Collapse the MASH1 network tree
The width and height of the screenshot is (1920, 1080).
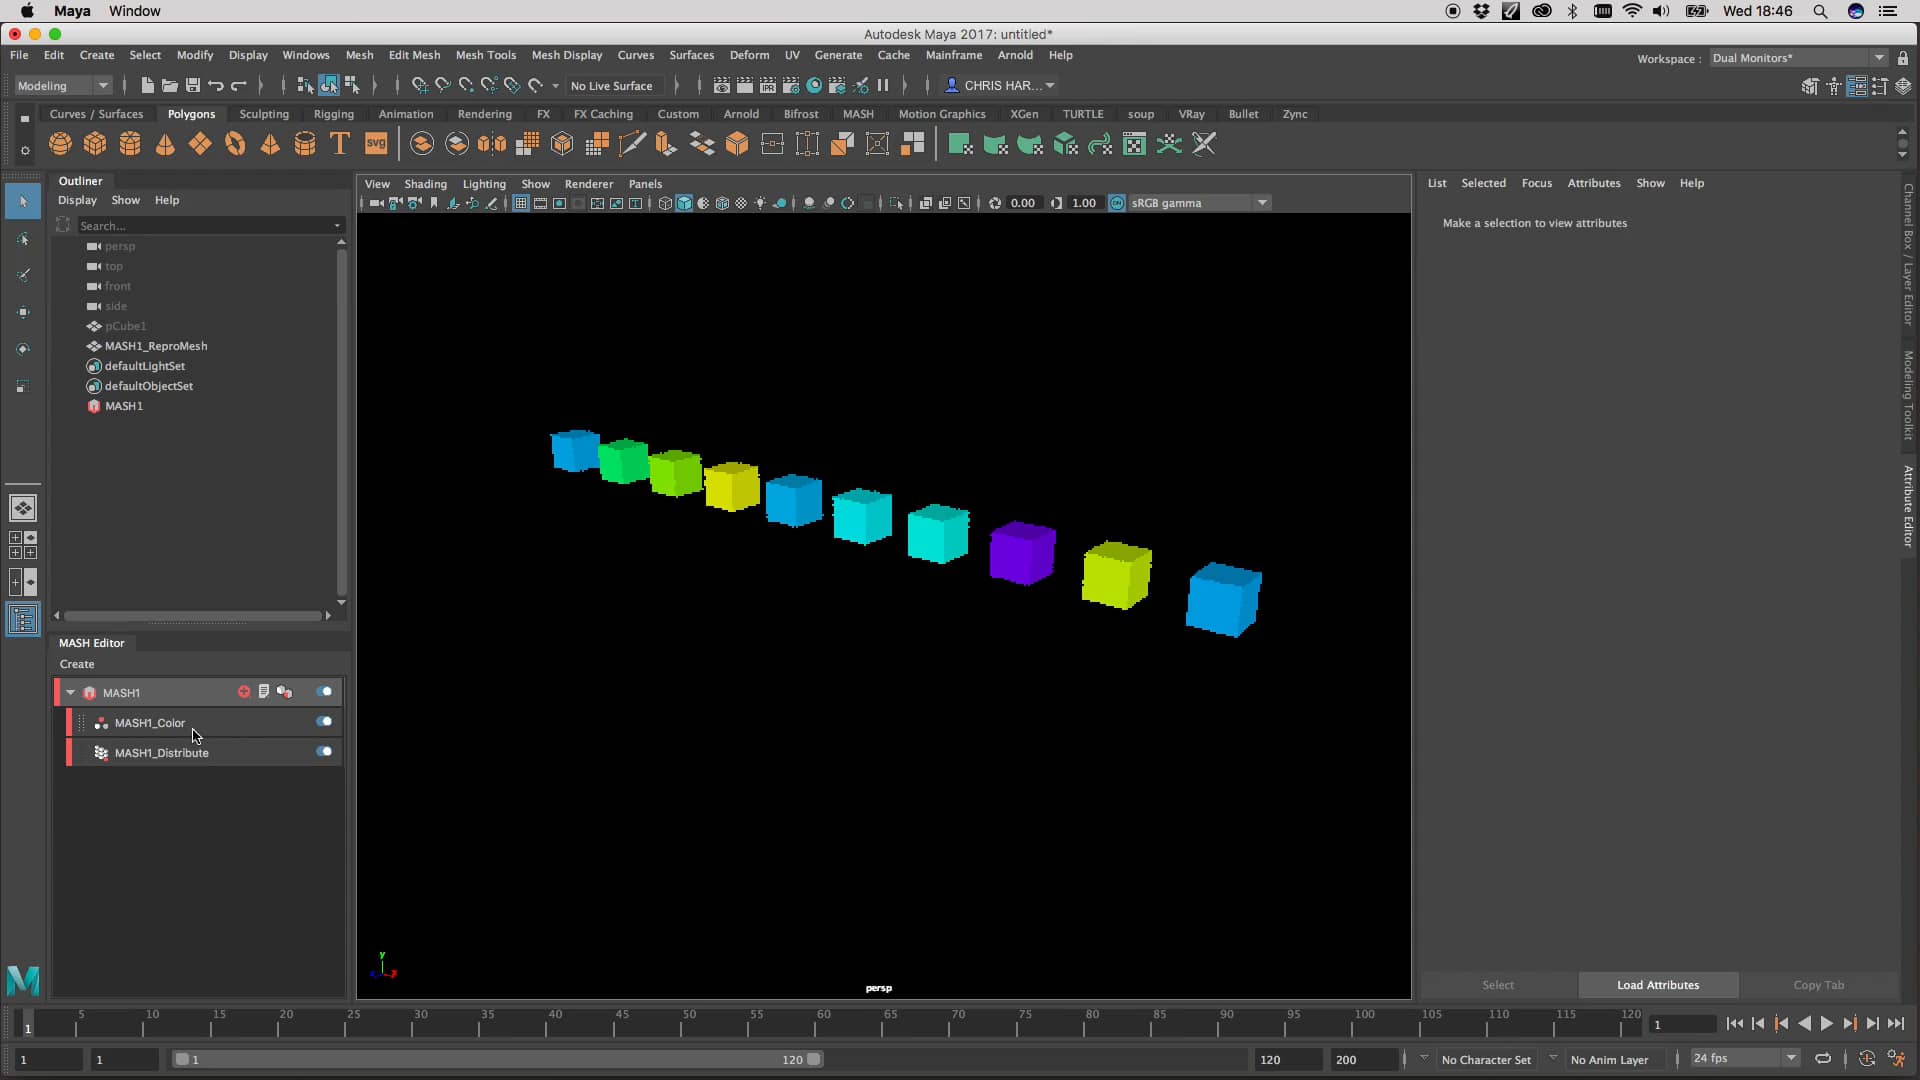70,692
